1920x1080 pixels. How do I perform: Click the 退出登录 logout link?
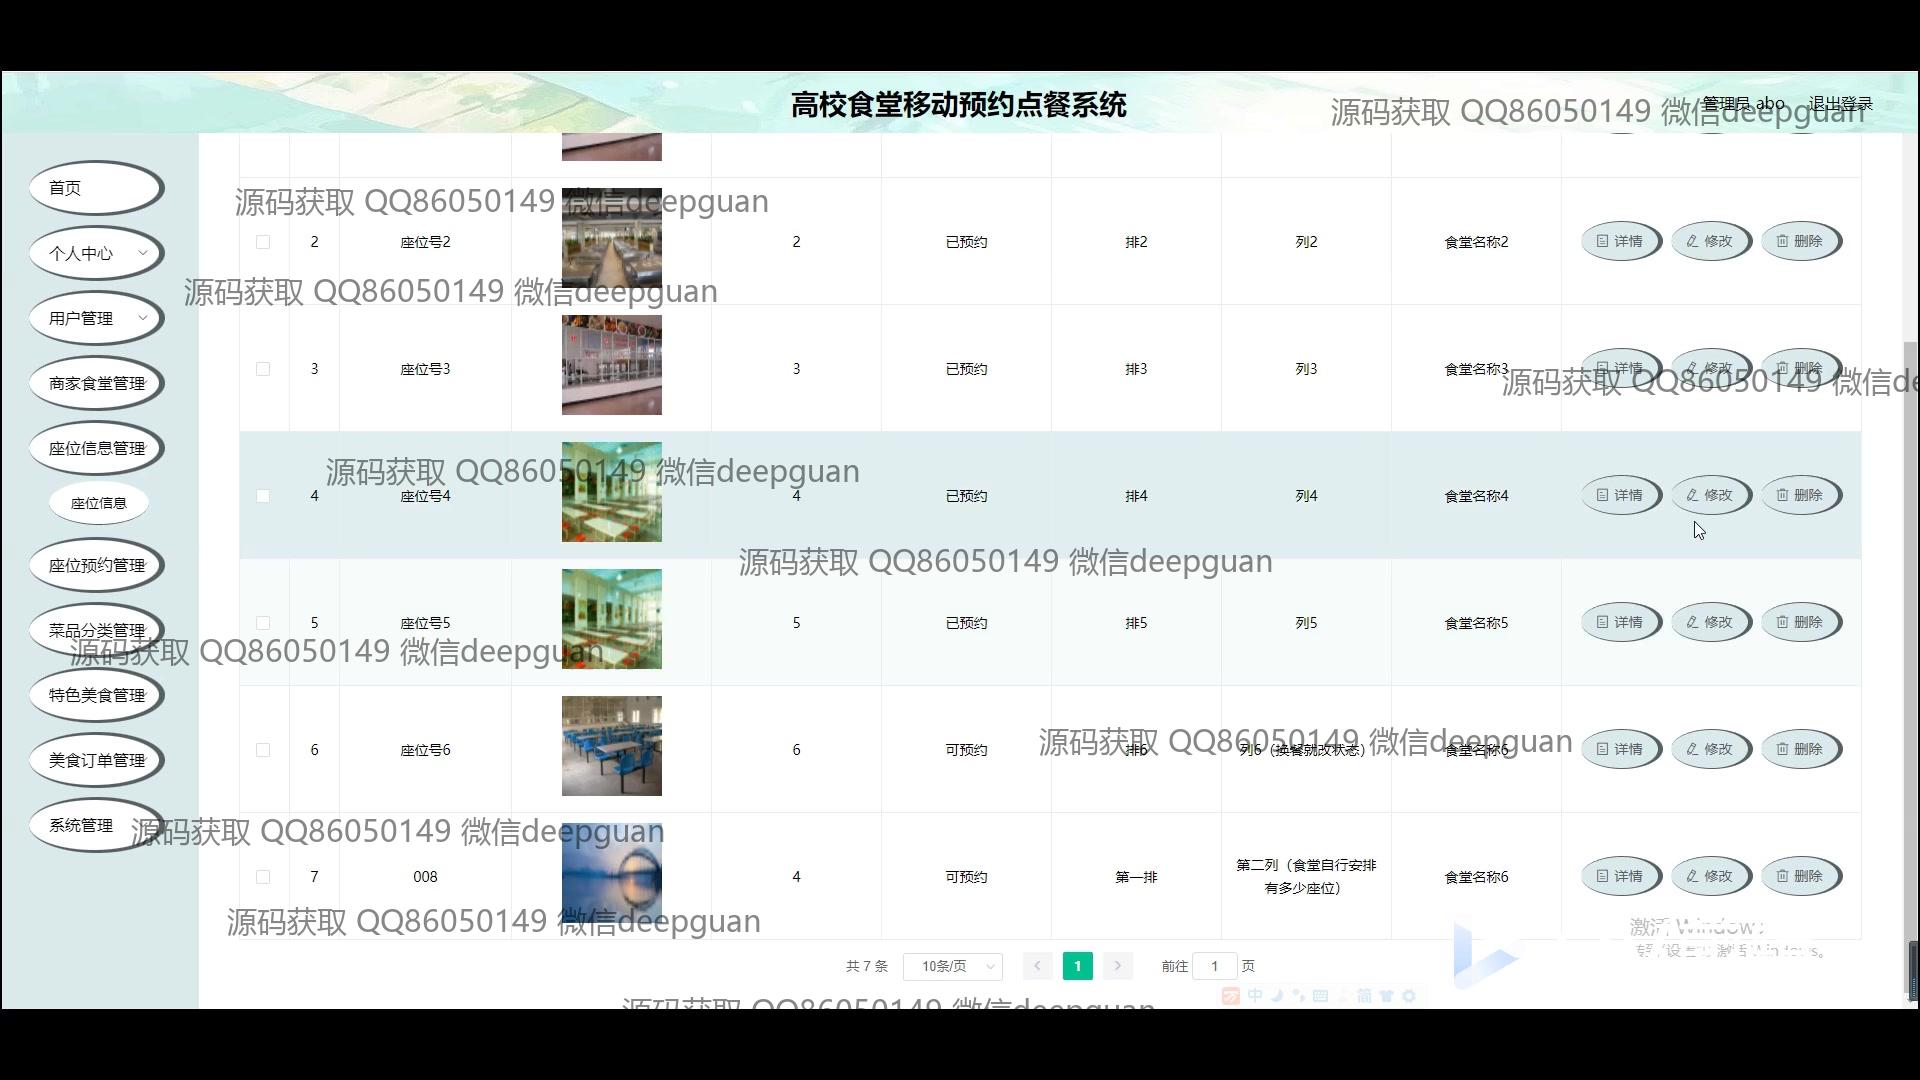pyautogui.click(x=1840, y=104)
